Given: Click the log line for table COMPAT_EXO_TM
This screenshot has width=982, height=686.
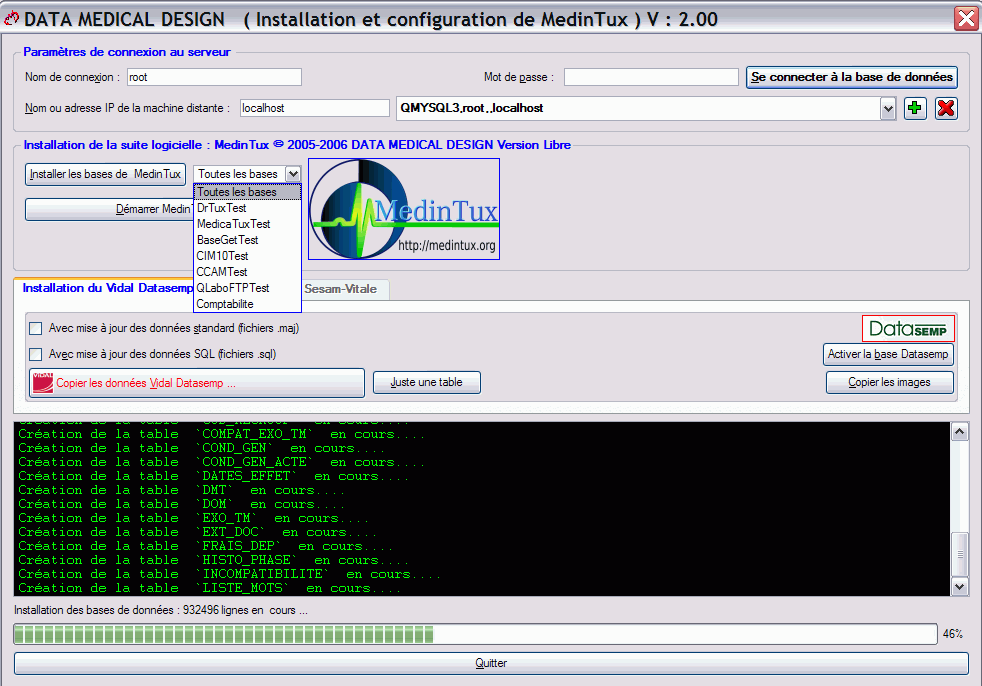Looking at the screenshot, I should point(222,434).
